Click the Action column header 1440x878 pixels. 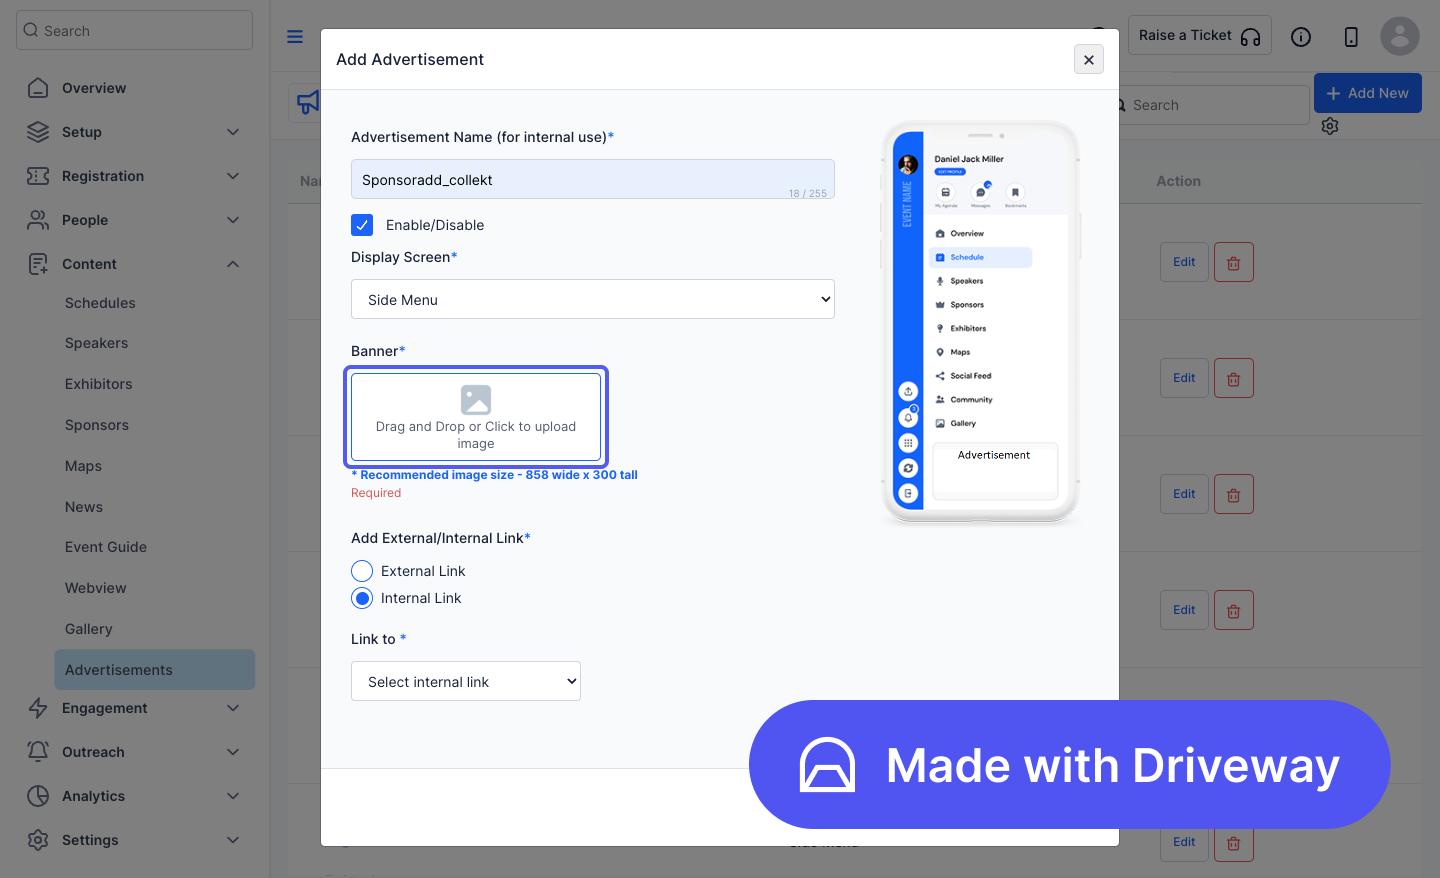1178,181
